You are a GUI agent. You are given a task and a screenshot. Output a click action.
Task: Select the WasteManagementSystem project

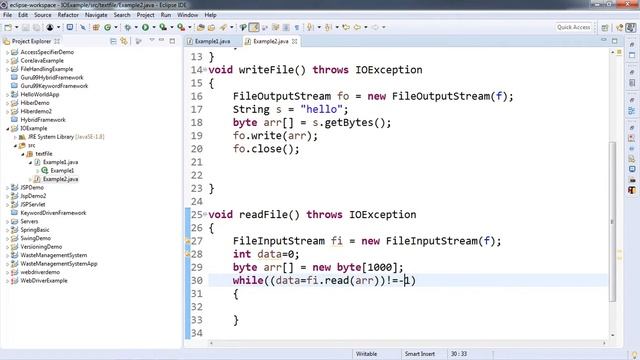[53, 255]
